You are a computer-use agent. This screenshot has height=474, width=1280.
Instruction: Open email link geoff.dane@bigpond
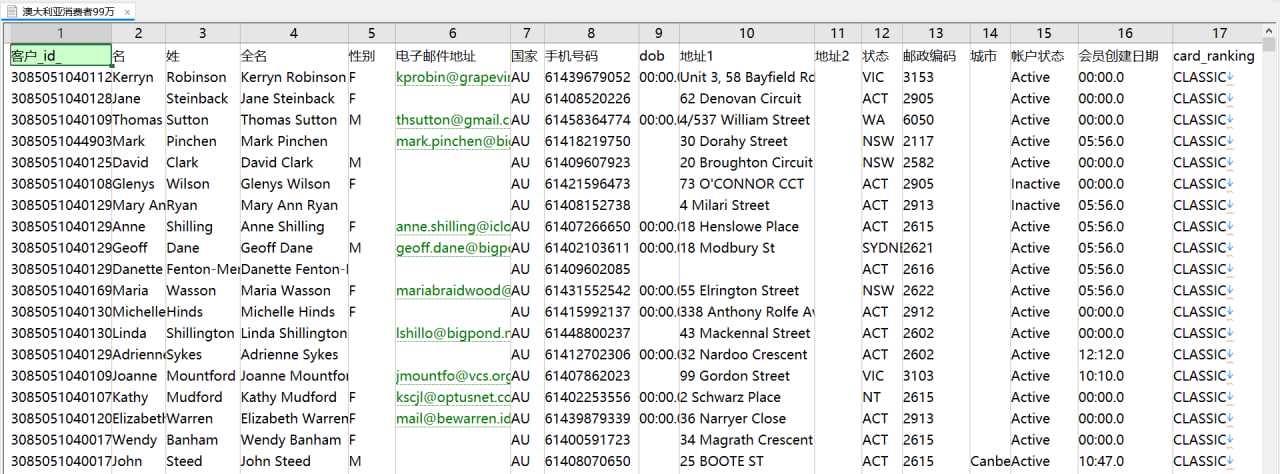[453, 248]
